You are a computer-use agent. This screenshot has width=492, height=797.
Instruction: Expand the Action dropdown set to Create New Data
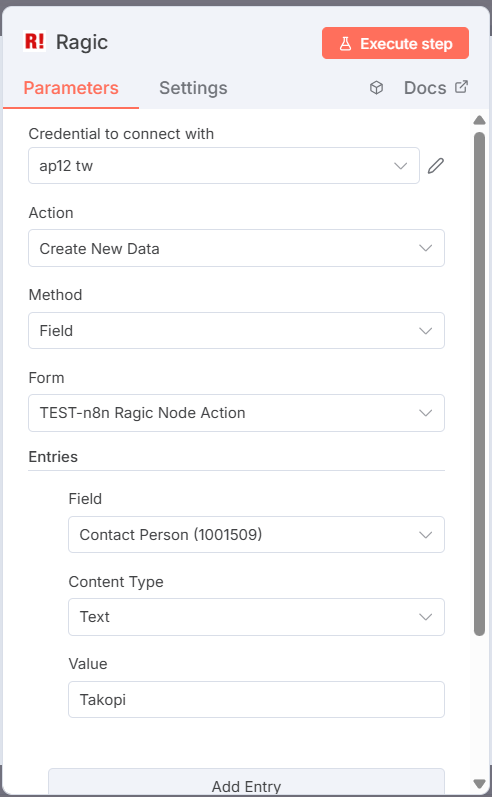(x=236, y=248)
